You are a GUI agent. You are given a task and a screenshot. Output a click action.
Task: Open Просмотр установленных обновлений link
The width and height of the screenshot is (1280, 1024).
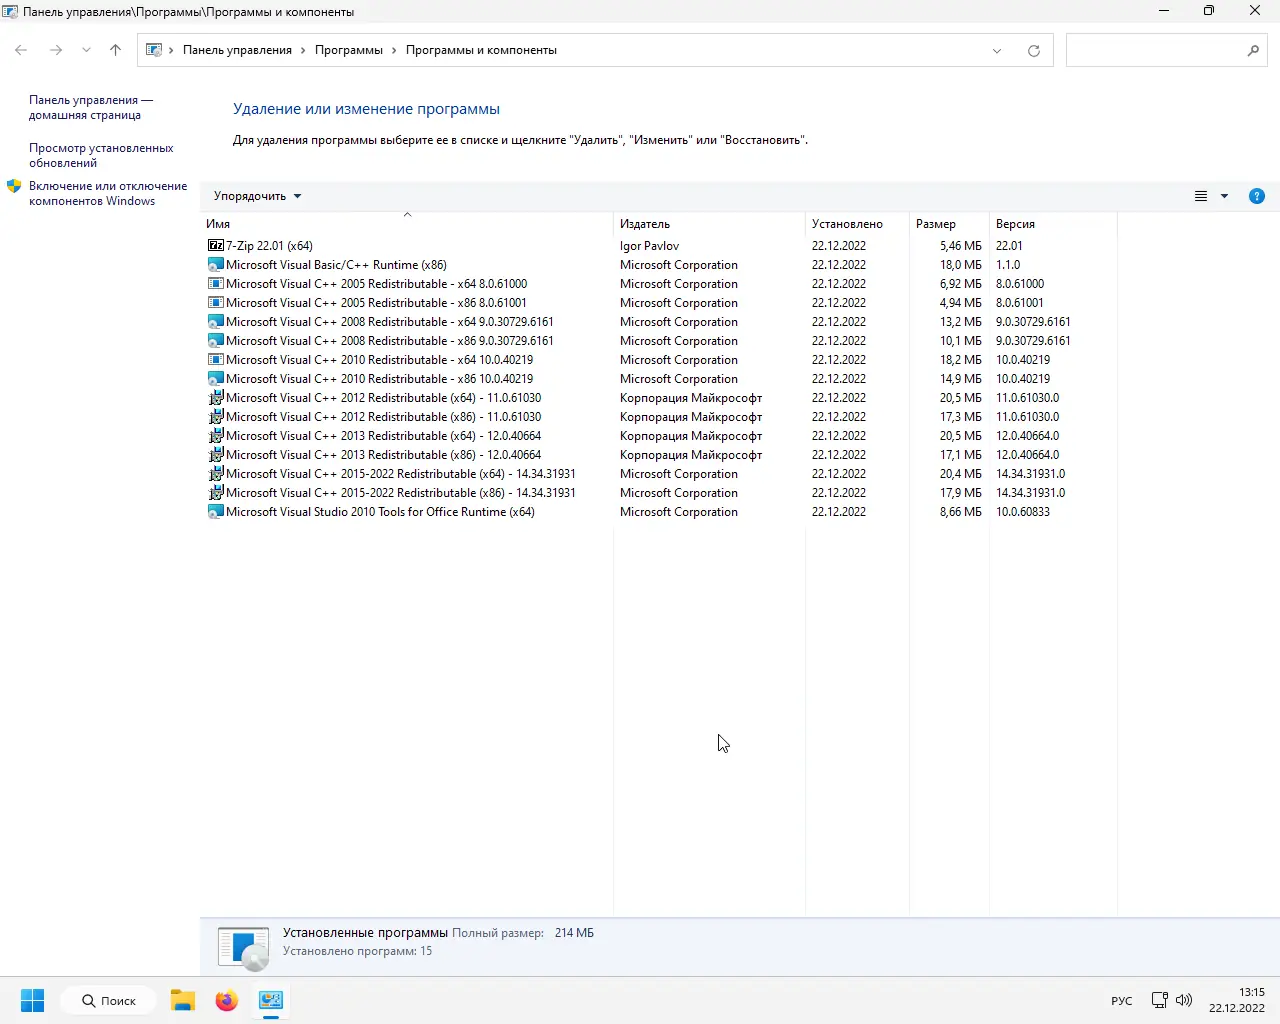(101, 155)
